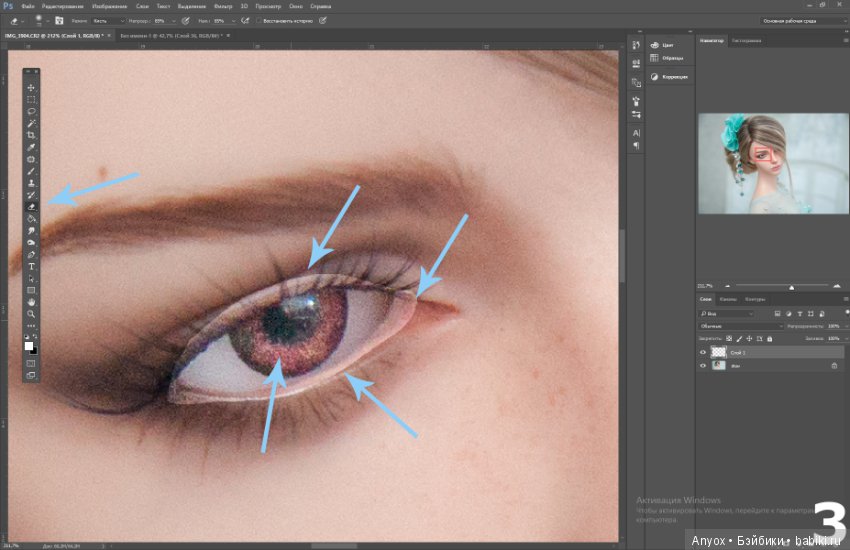Toggle pixel layer filter in Layers panel
Image resolution: width=850 pixels, height=550 pixels.
coord(777,314)
